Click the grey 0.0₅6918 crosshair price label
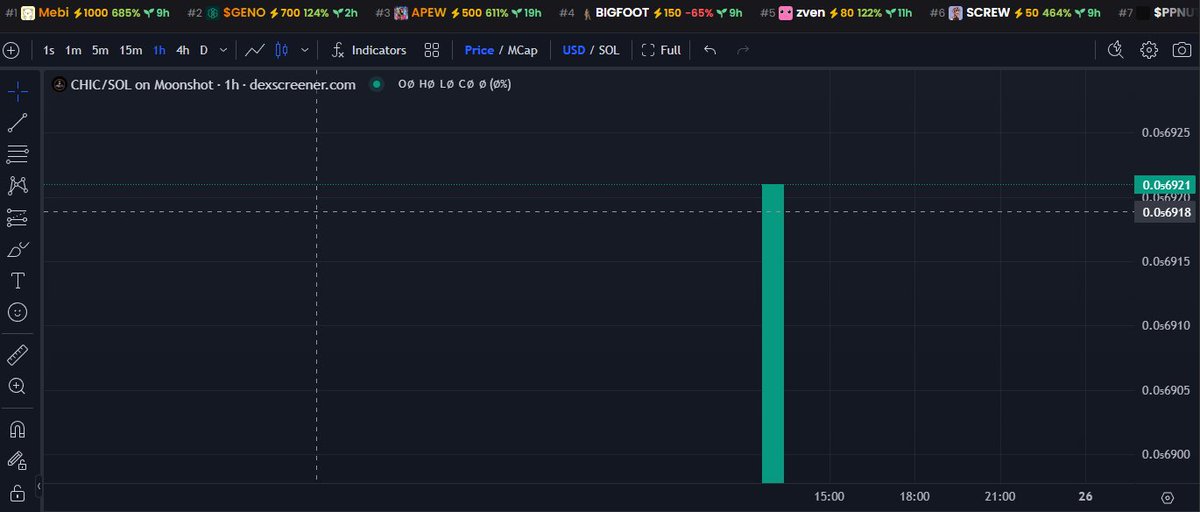The image size is (1200, 512). [1165, 212]
